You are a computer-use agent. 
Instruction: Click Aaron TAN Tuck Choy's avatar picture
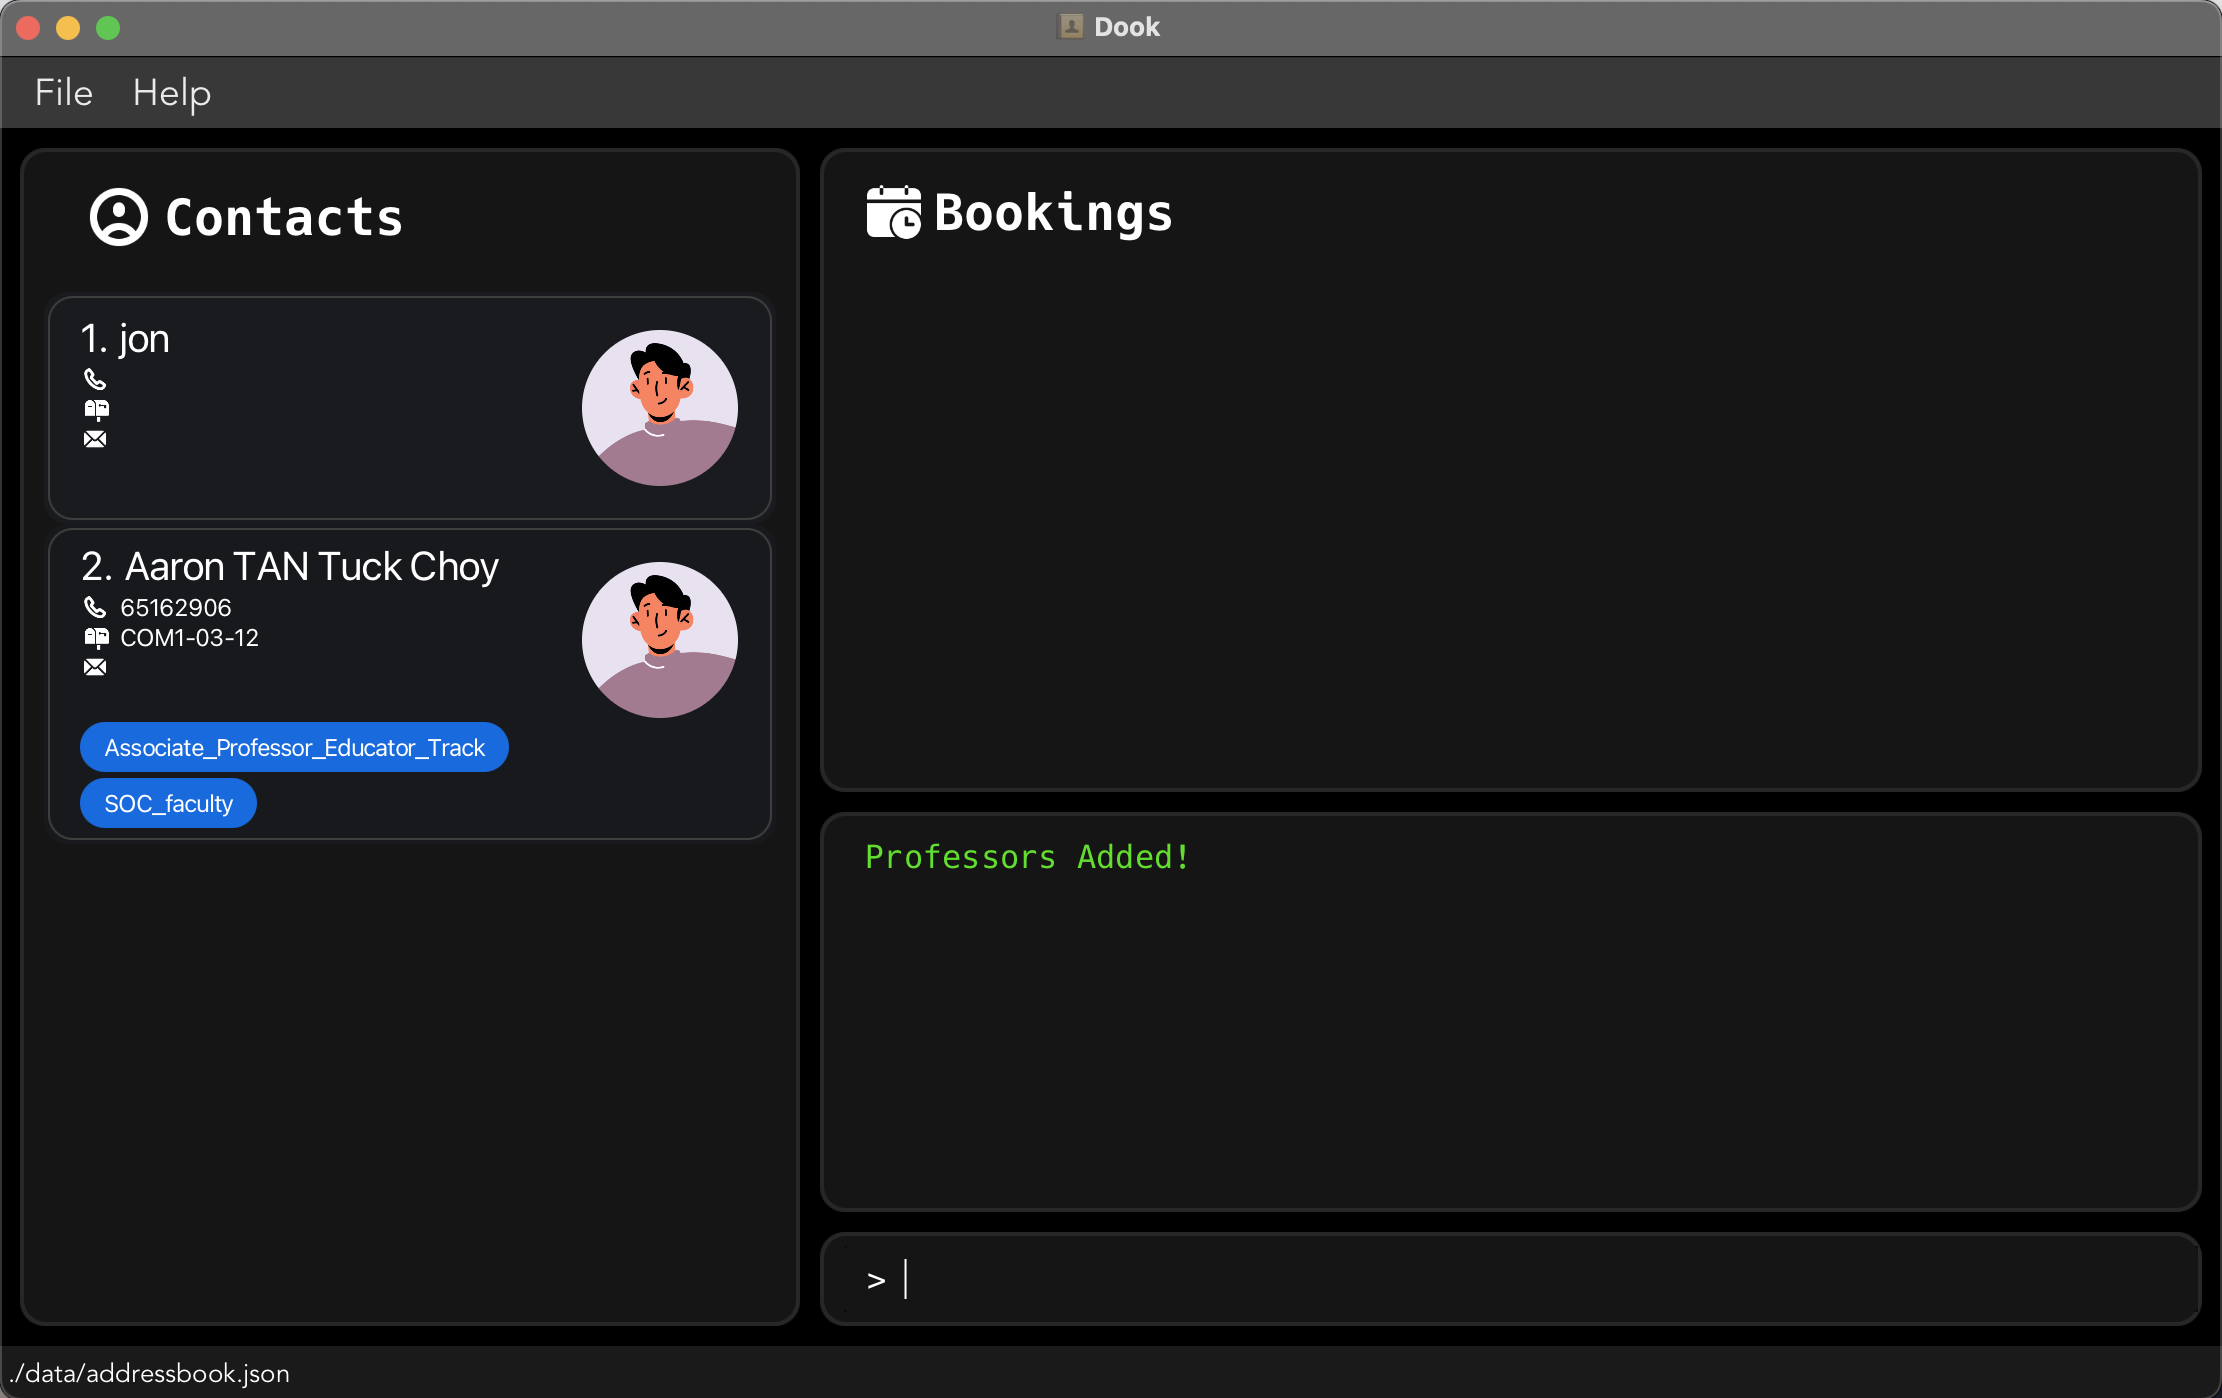pos(660,640)
